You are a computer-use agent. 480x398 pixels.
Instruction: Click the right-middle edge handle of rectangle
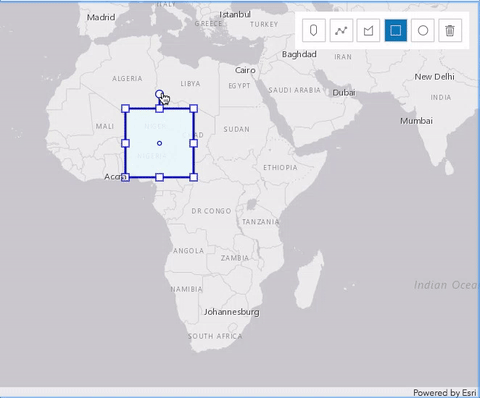(x=194, y=143)
